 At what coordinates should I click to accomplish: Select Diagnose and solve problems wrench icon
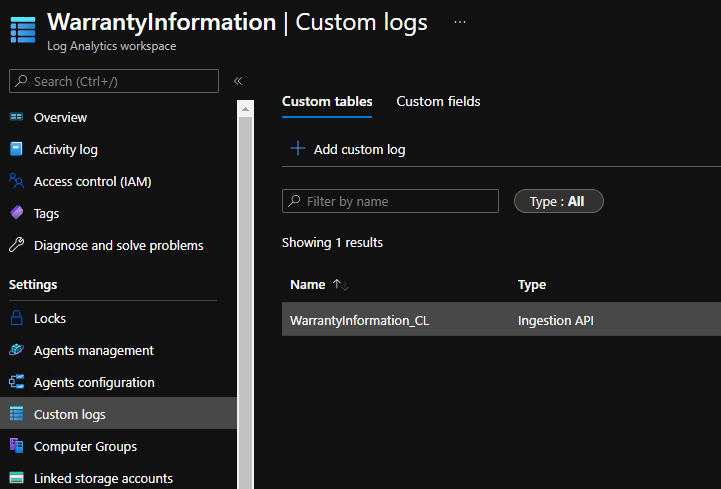point(16,245)
